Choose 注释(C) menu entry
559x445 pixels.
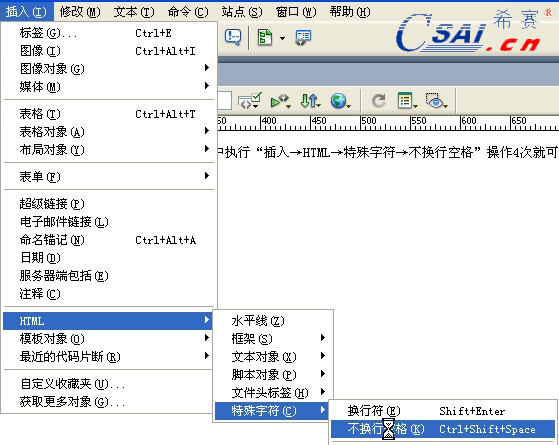(109, 293)
